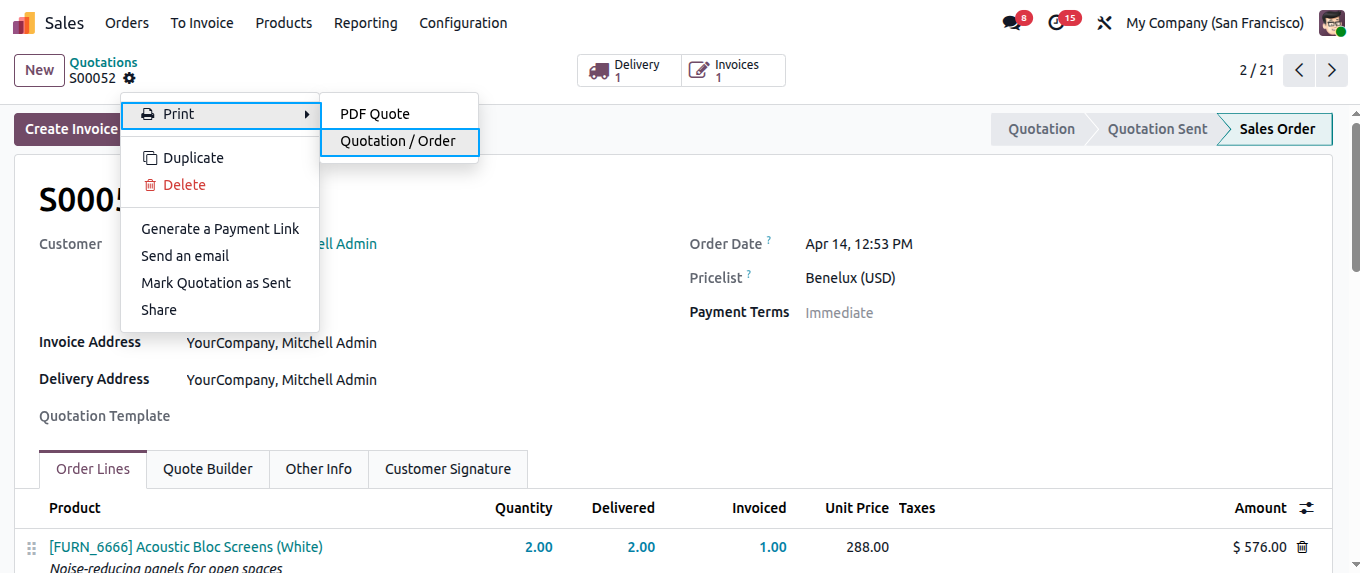
Task: Open the Quotations breadcrumb link
Action: [104, 62]
